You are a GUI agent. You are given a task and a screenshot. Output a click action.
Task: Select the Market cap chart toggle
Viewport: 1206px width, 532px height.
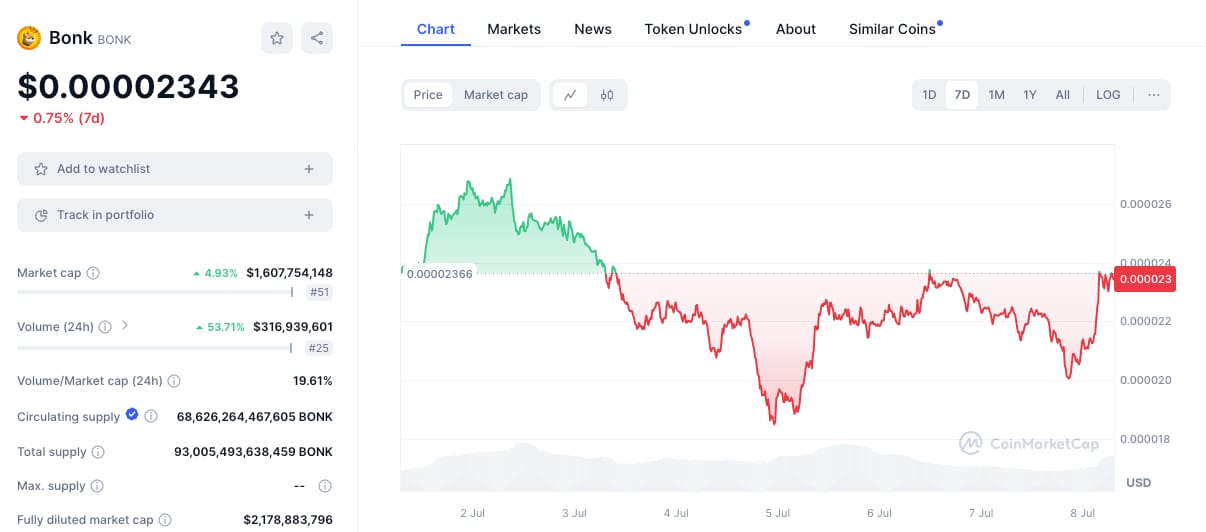point(496,95)
